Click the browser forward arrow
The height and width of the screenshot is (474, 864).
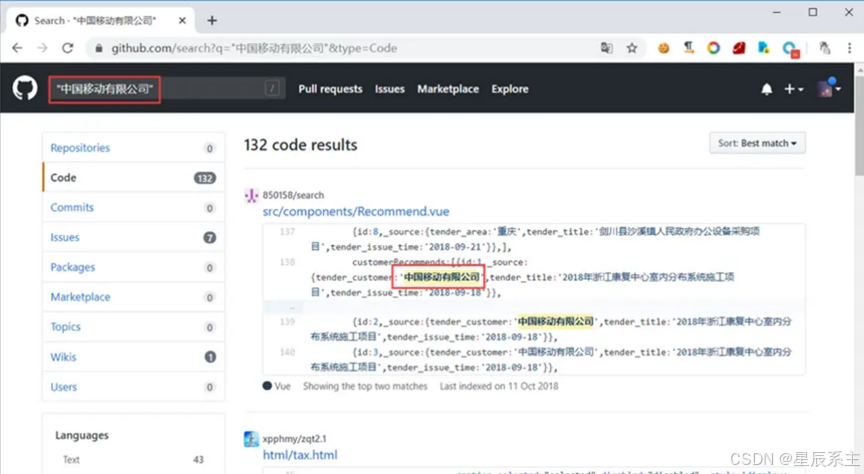point(42,48)
